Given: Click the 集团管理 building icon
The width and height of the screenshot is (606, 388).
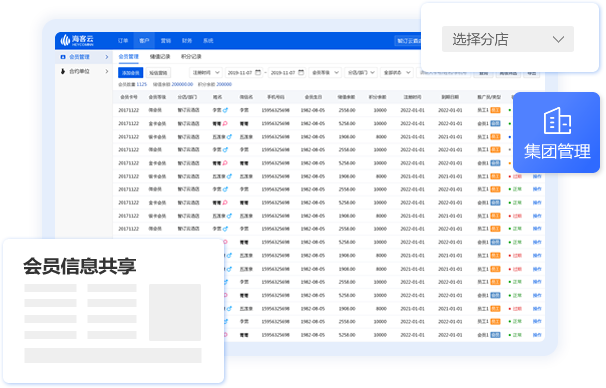Looking at the screenshot, I should pos(557,121).
